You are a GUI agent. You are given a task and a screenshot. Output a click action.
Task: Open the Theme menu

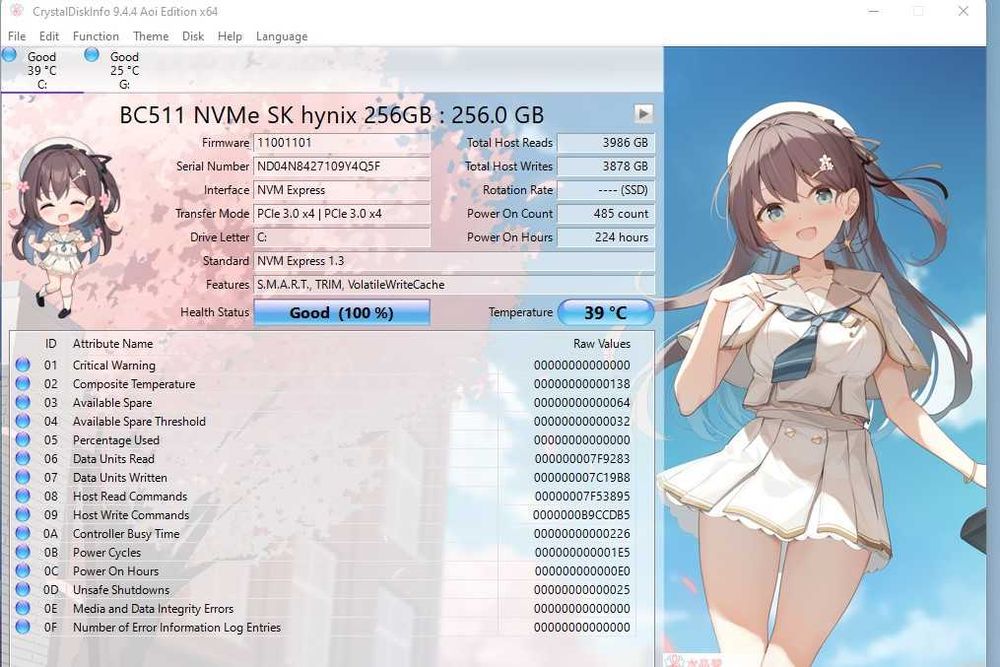pyautogui.click(x=151, y=36)
